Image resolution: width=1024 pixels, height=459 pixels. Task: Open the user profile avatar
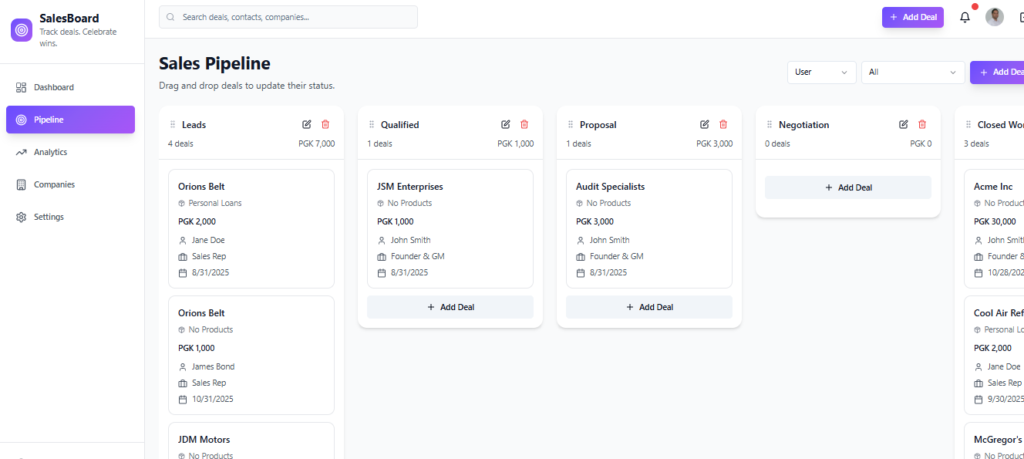click(x=994, y=17)
